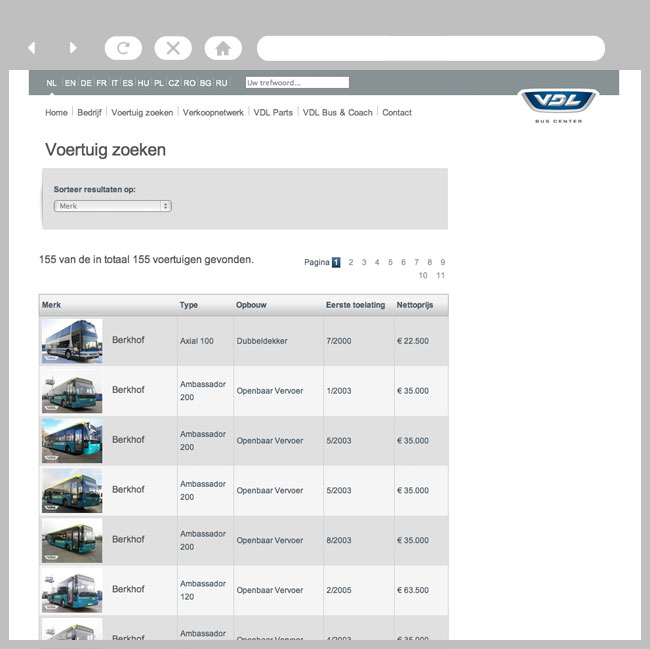
Task: Click the '1/2003' date cell
Action: tap(339, 391)
